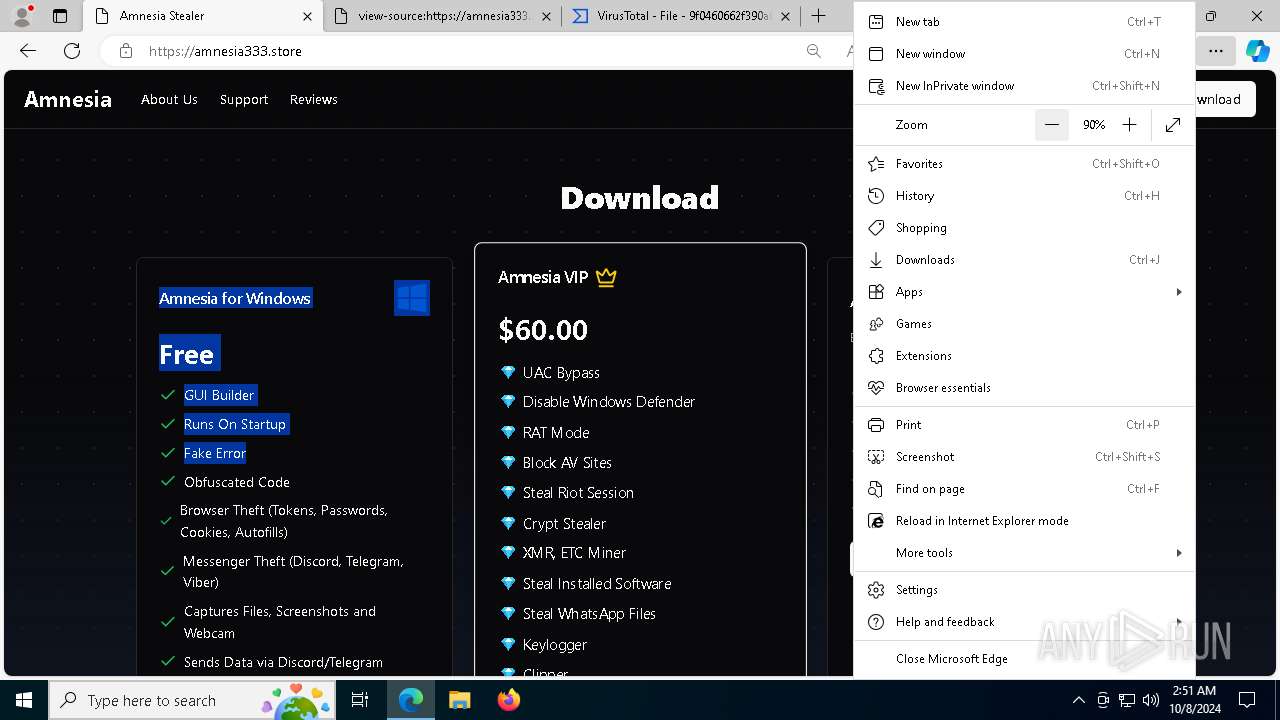This screenshot has width=1280, height=720.
Task: Open History from the menu
Action: (x=1024, y=196)
